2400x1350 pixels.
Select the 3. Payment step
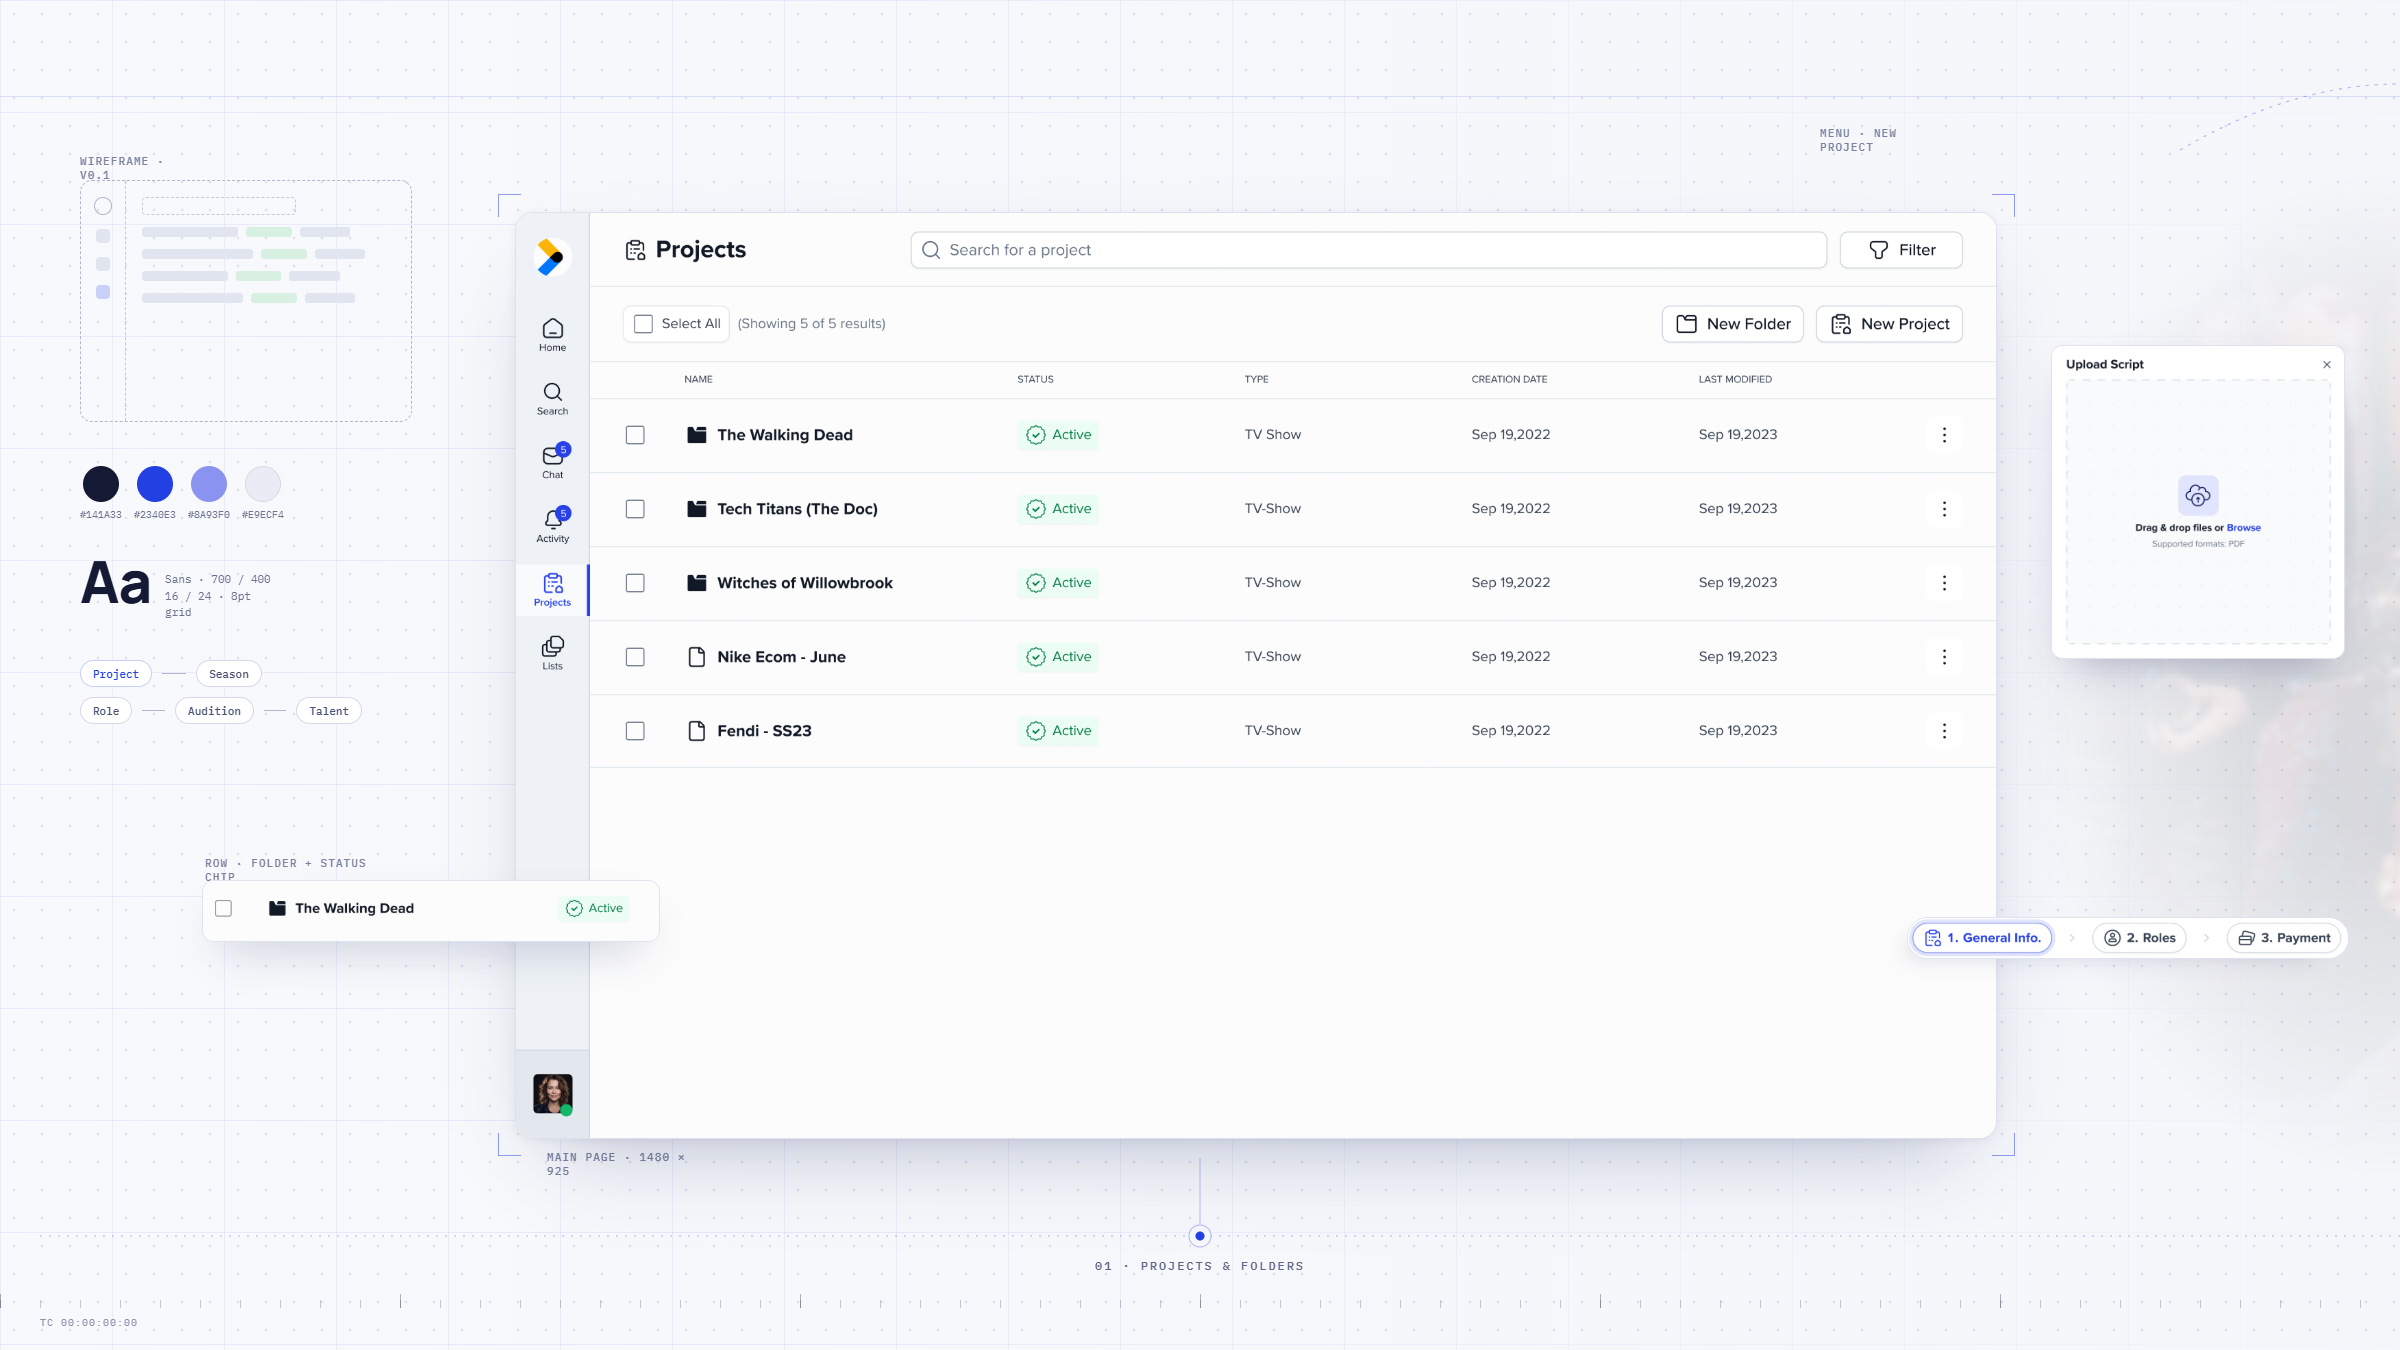(2284, 938)
